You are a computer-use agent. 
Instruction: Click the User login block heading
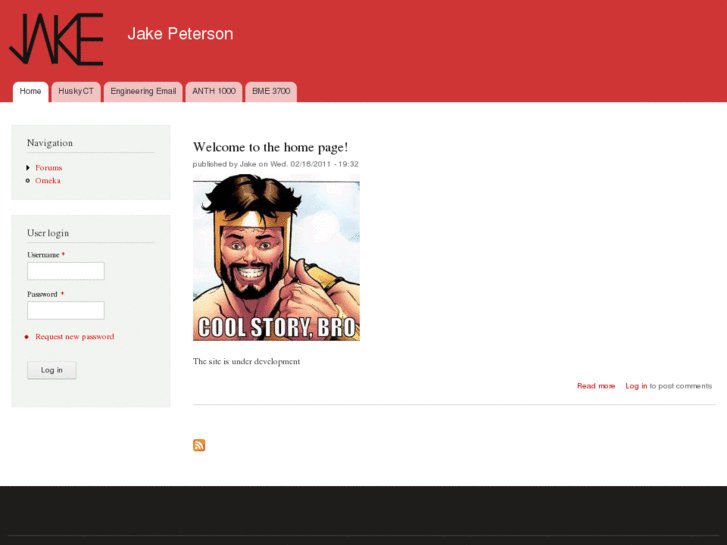[48, 233]
